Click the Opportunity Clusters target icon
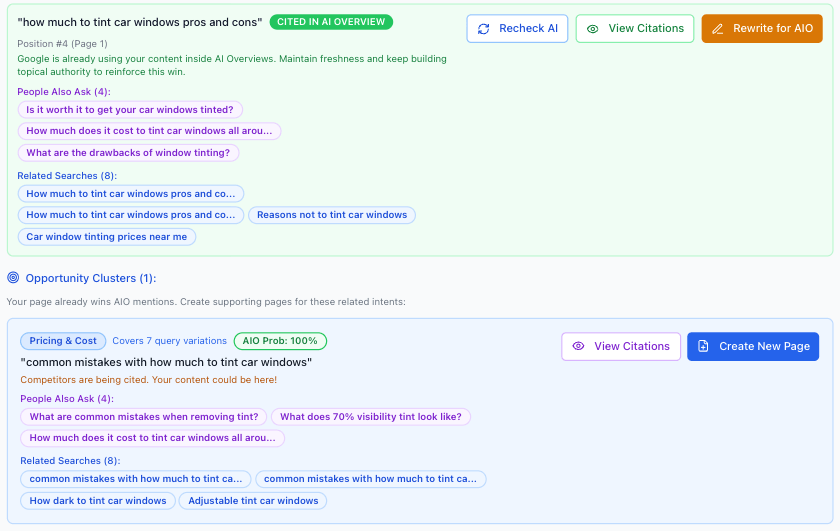The image size is (840, 531). pyautogui.click(x=13, y=278)
